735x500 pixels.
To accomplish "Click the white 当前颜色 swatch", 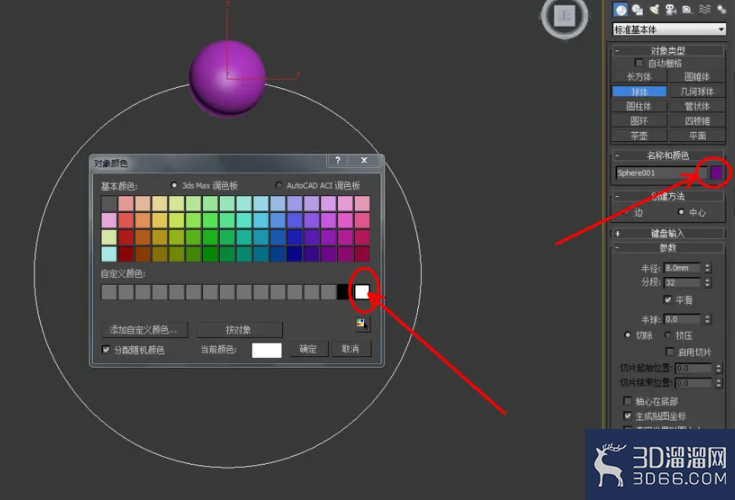I will (x=267, y=350).
